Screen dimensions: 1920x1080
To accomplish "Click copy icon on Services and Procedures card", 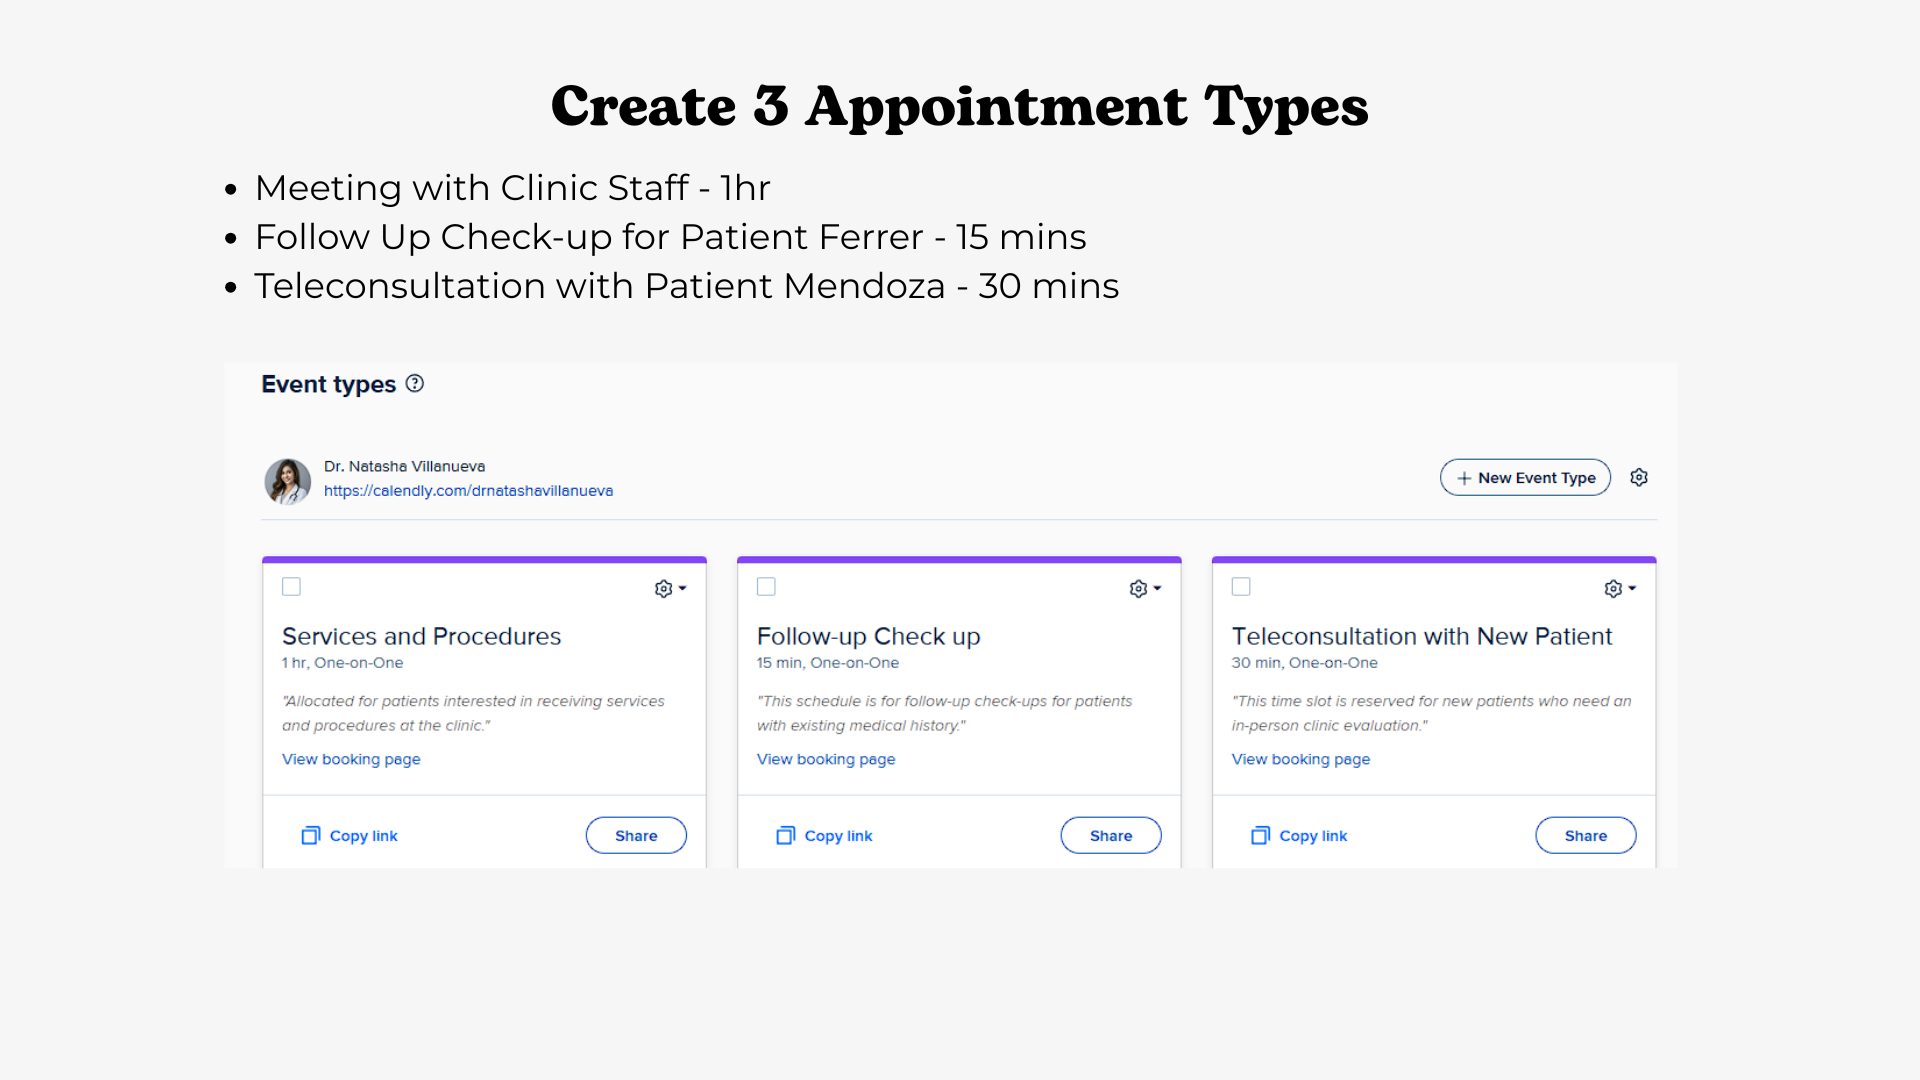I will pos(311,835).
